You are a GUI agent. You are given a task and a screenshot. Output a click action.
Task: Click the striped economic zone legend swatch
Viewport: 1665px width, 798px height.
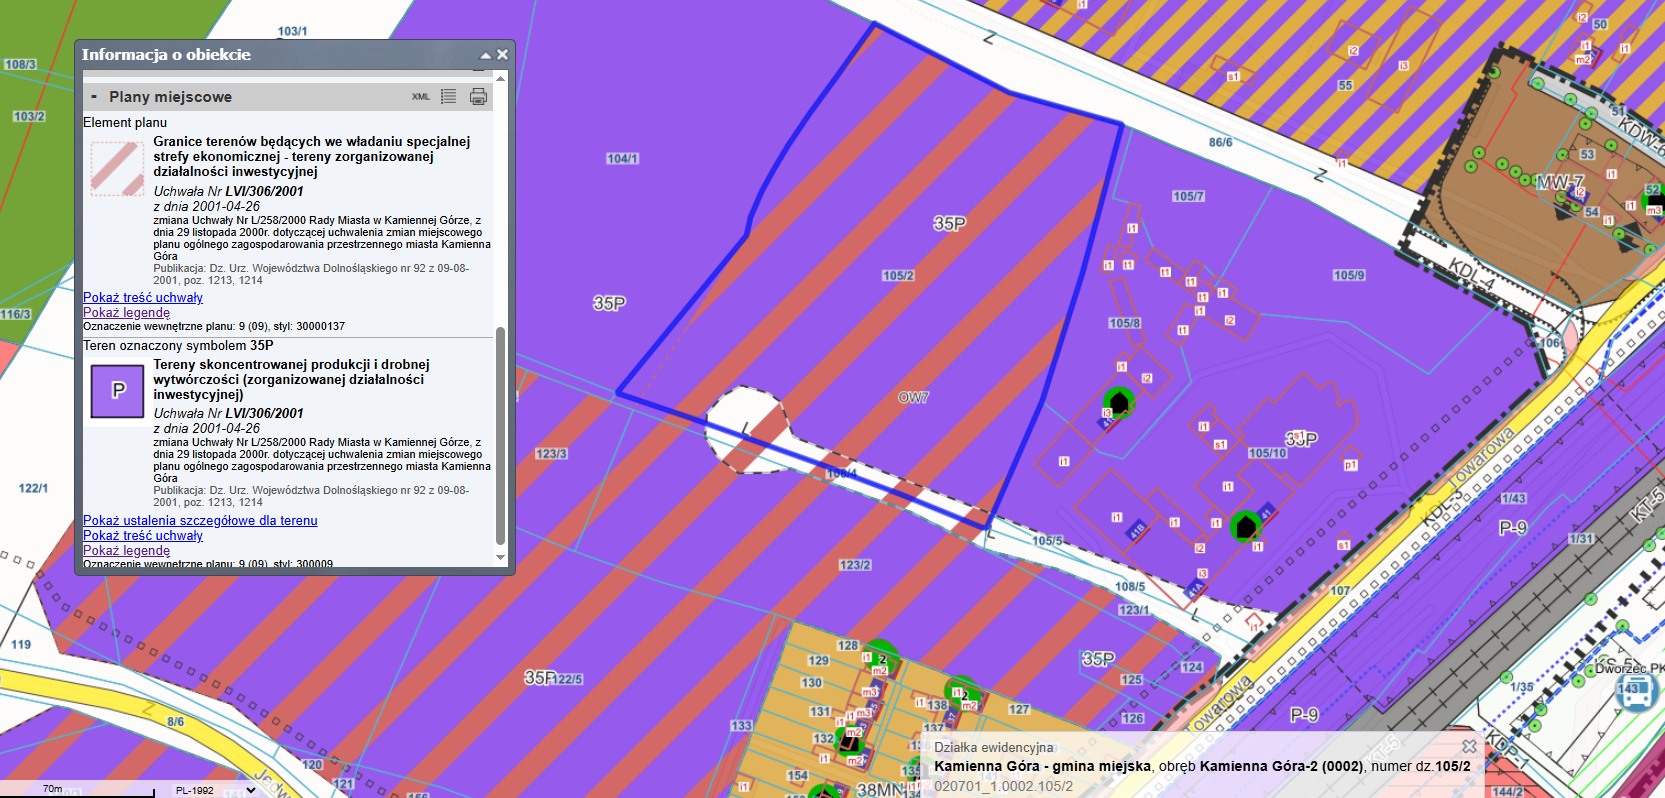click(117, 167)
